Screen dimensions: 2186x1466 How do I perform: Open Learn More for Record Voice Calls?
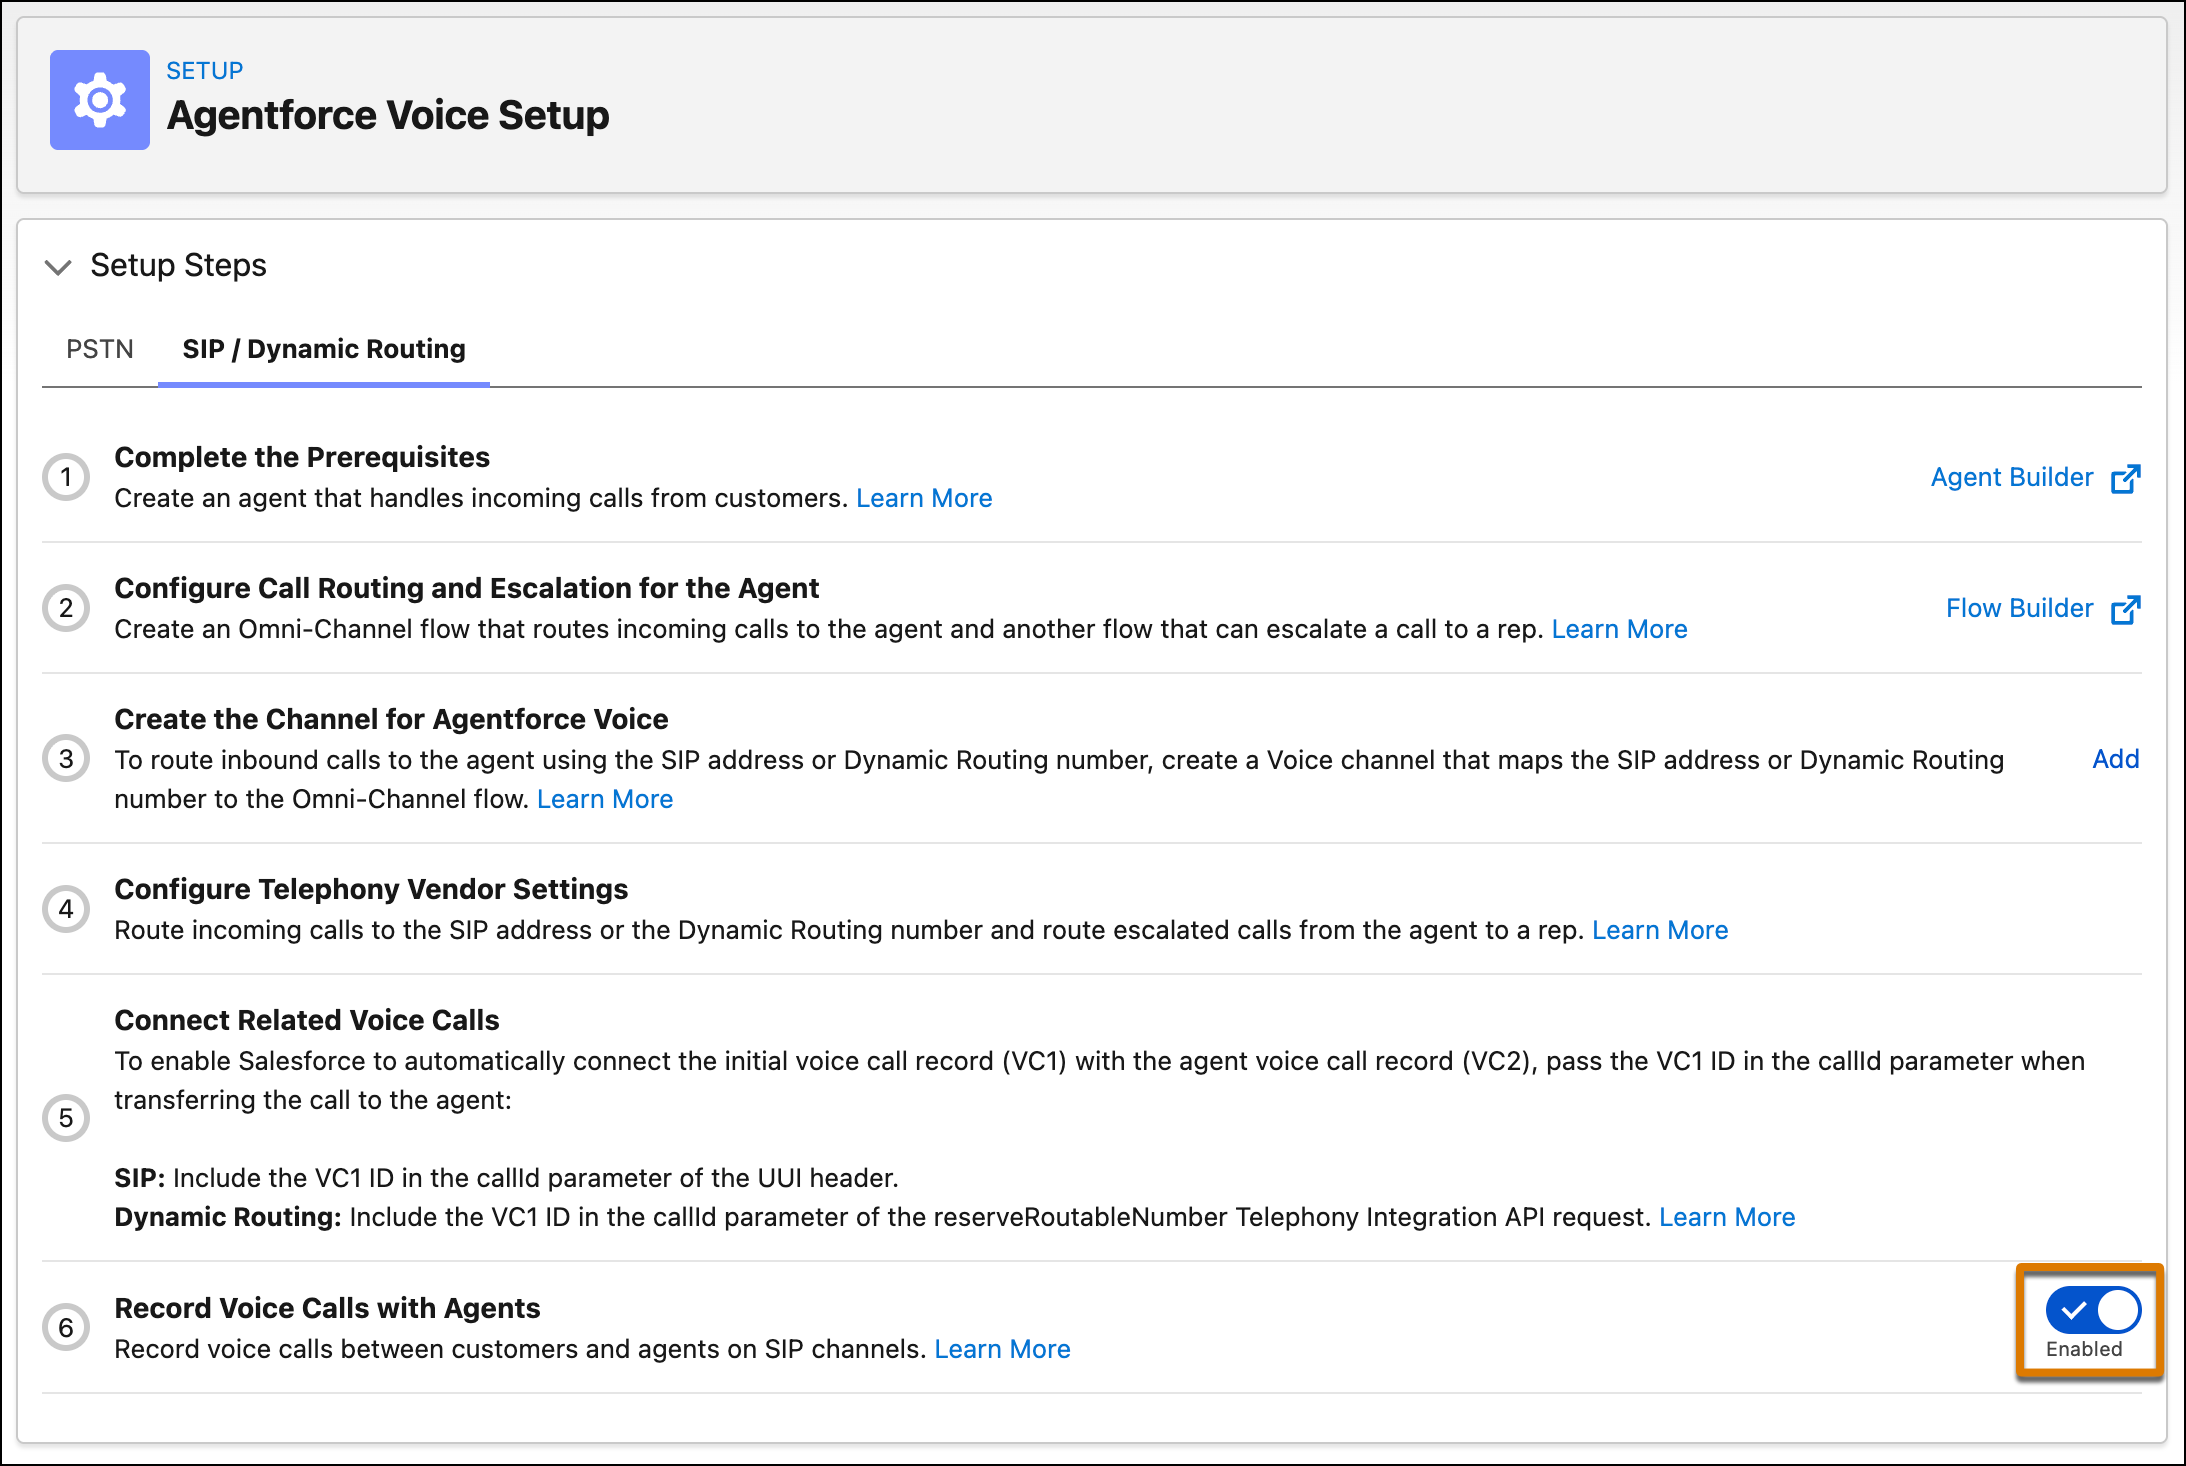click(1002, 1349)
